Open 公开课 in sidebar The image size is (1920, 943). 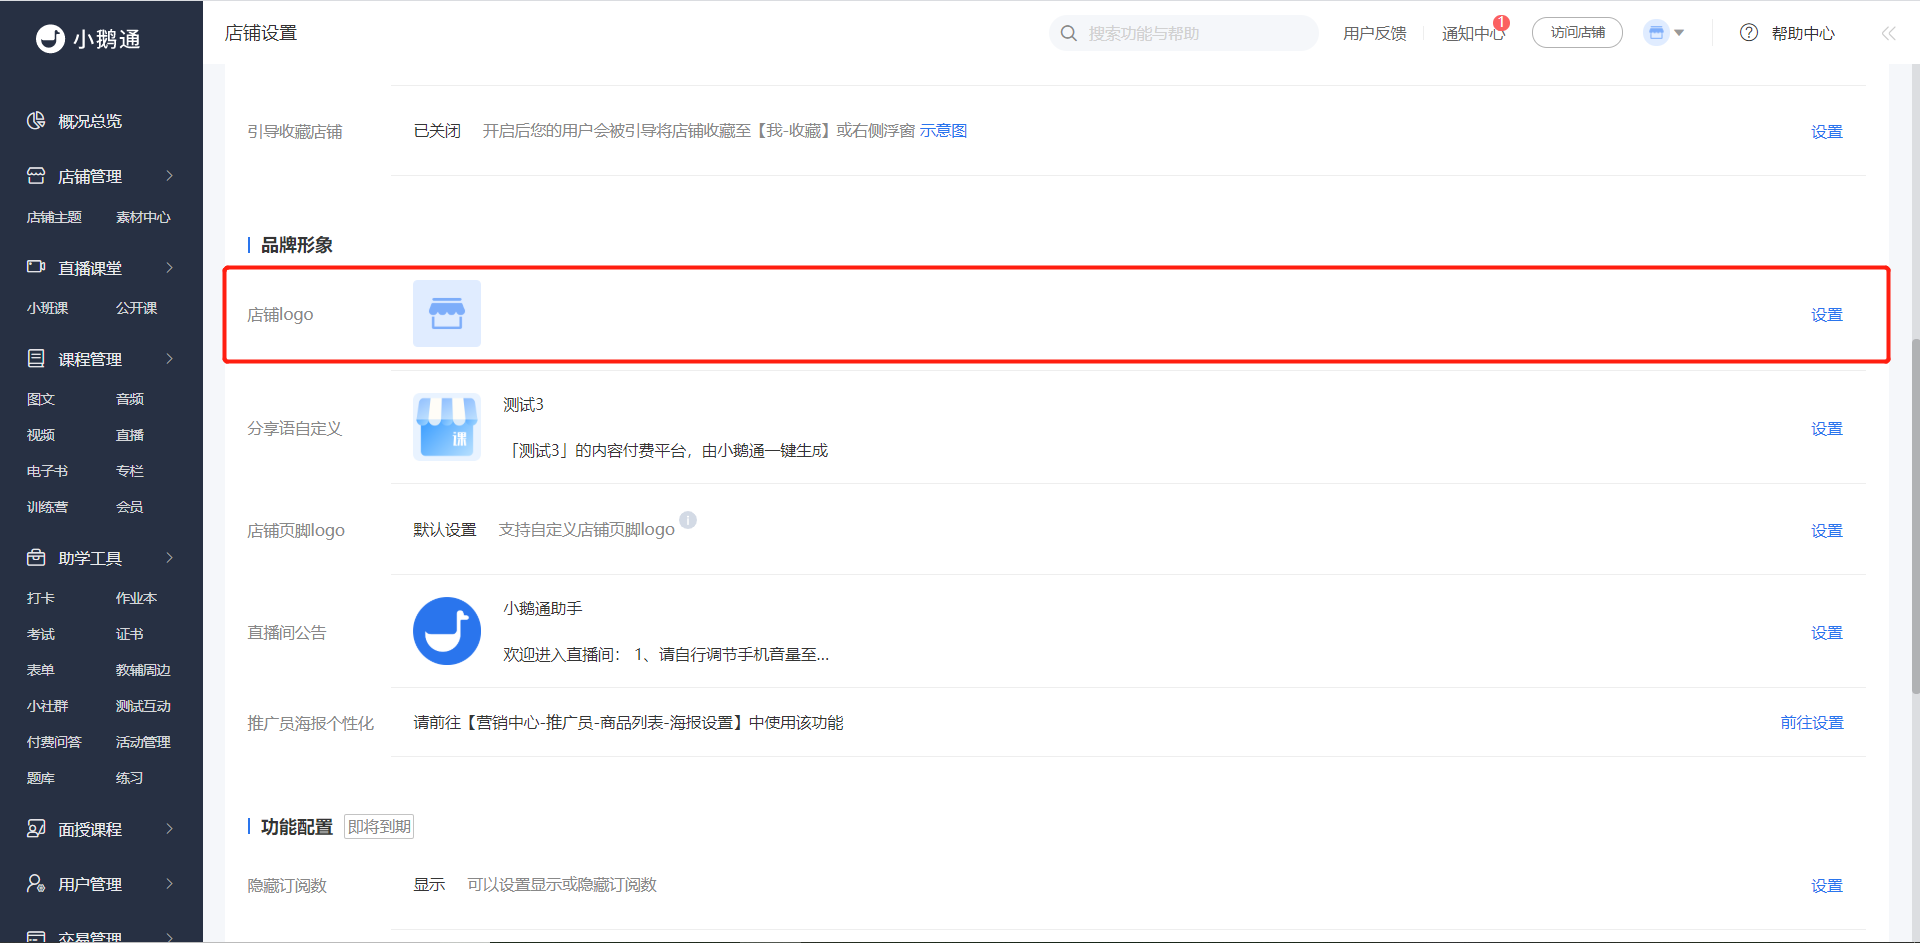point(136,308)
